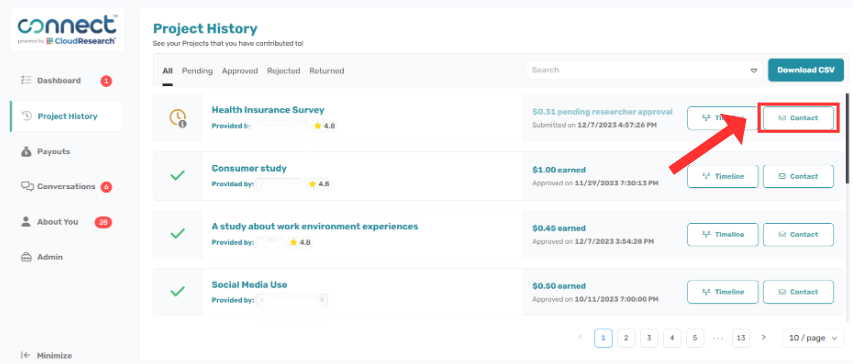Select the All filter tab

point(168,71)
